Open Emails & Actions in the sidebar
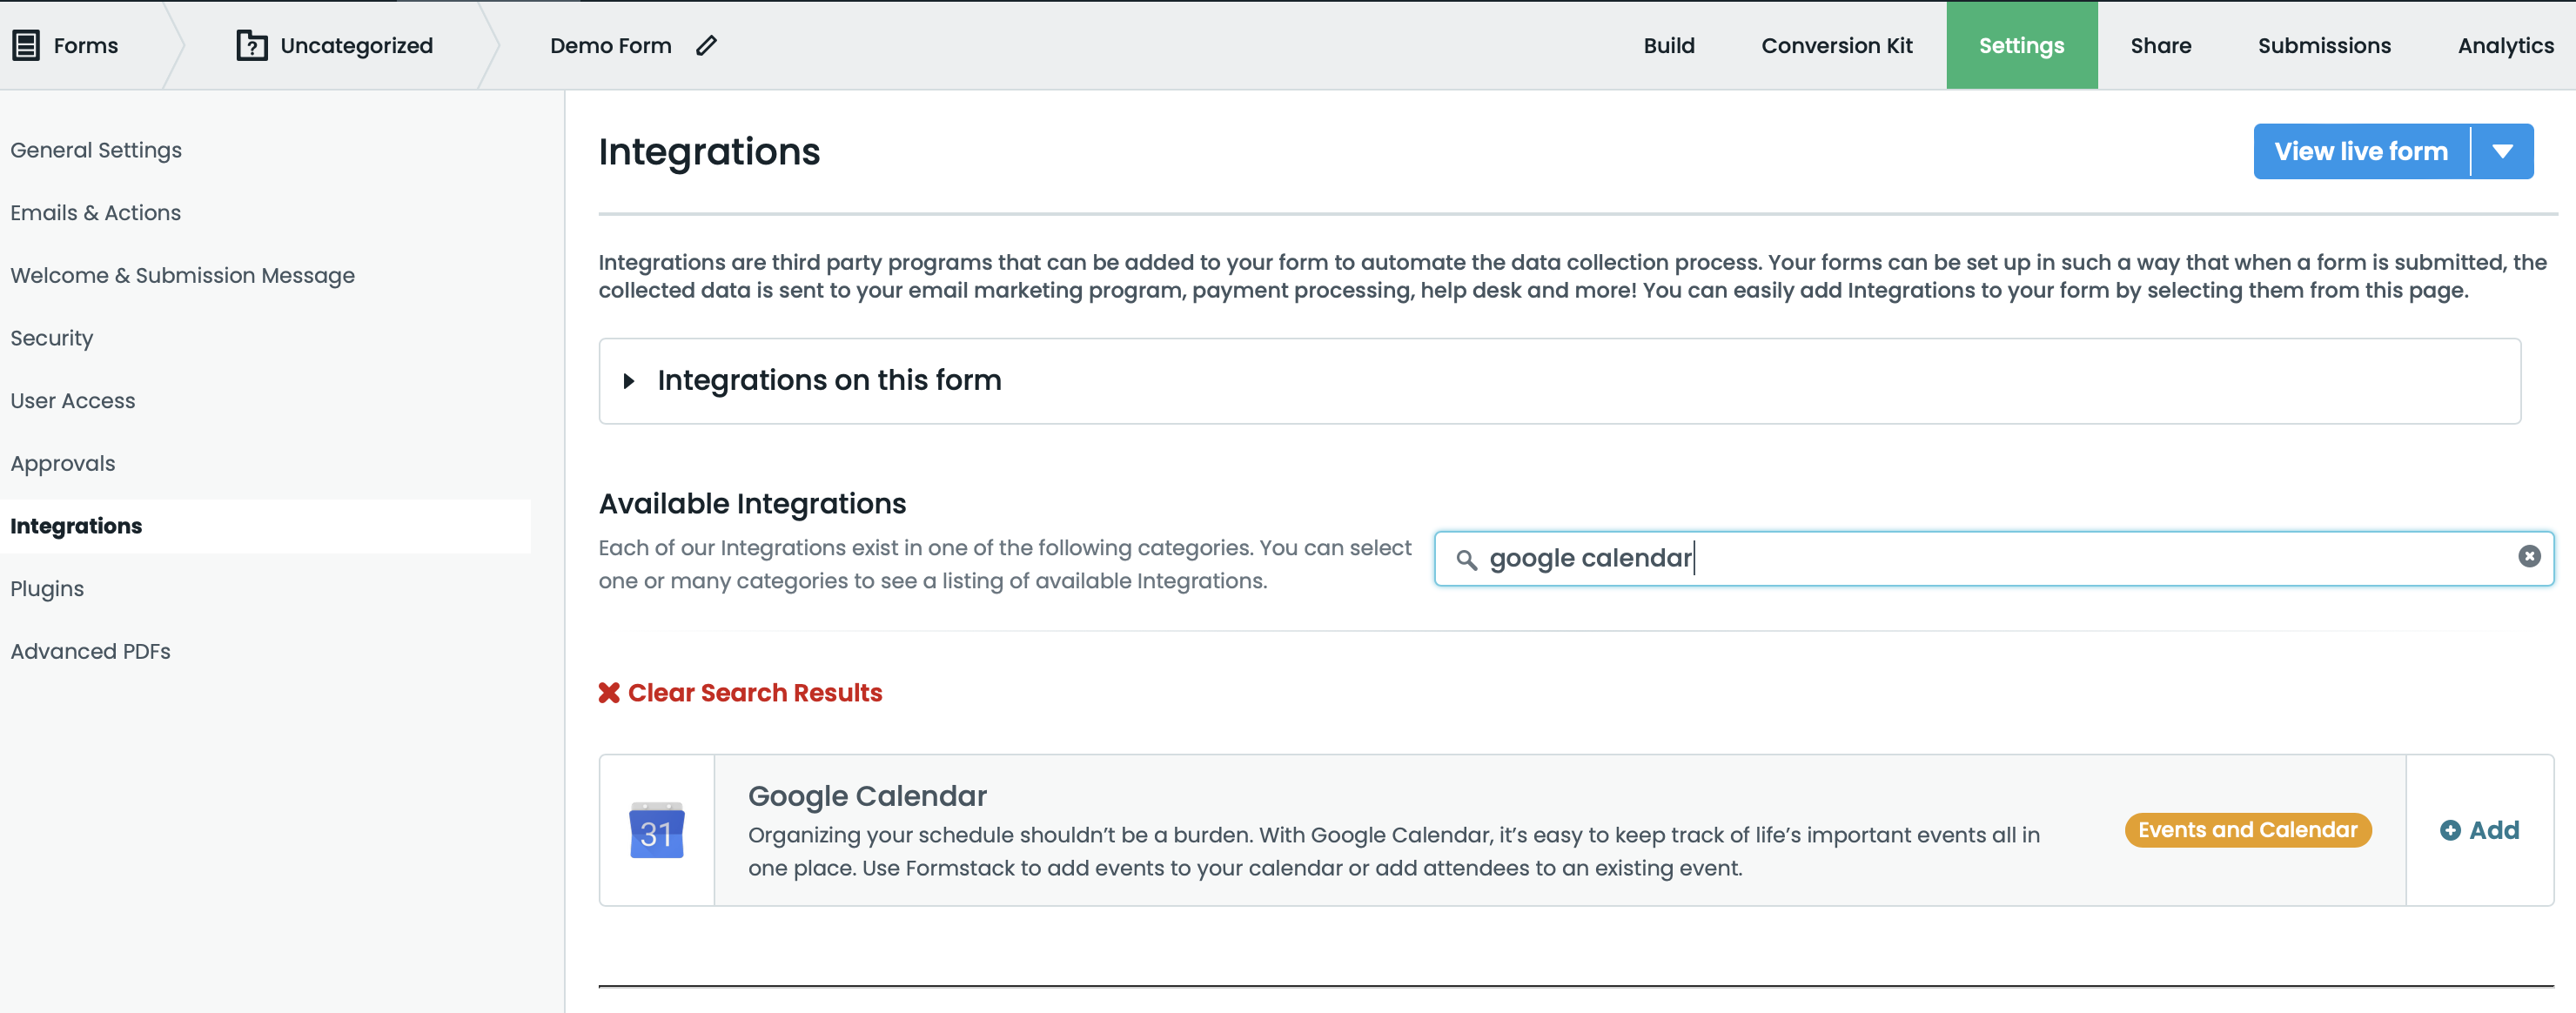 (x=96, y=213)
